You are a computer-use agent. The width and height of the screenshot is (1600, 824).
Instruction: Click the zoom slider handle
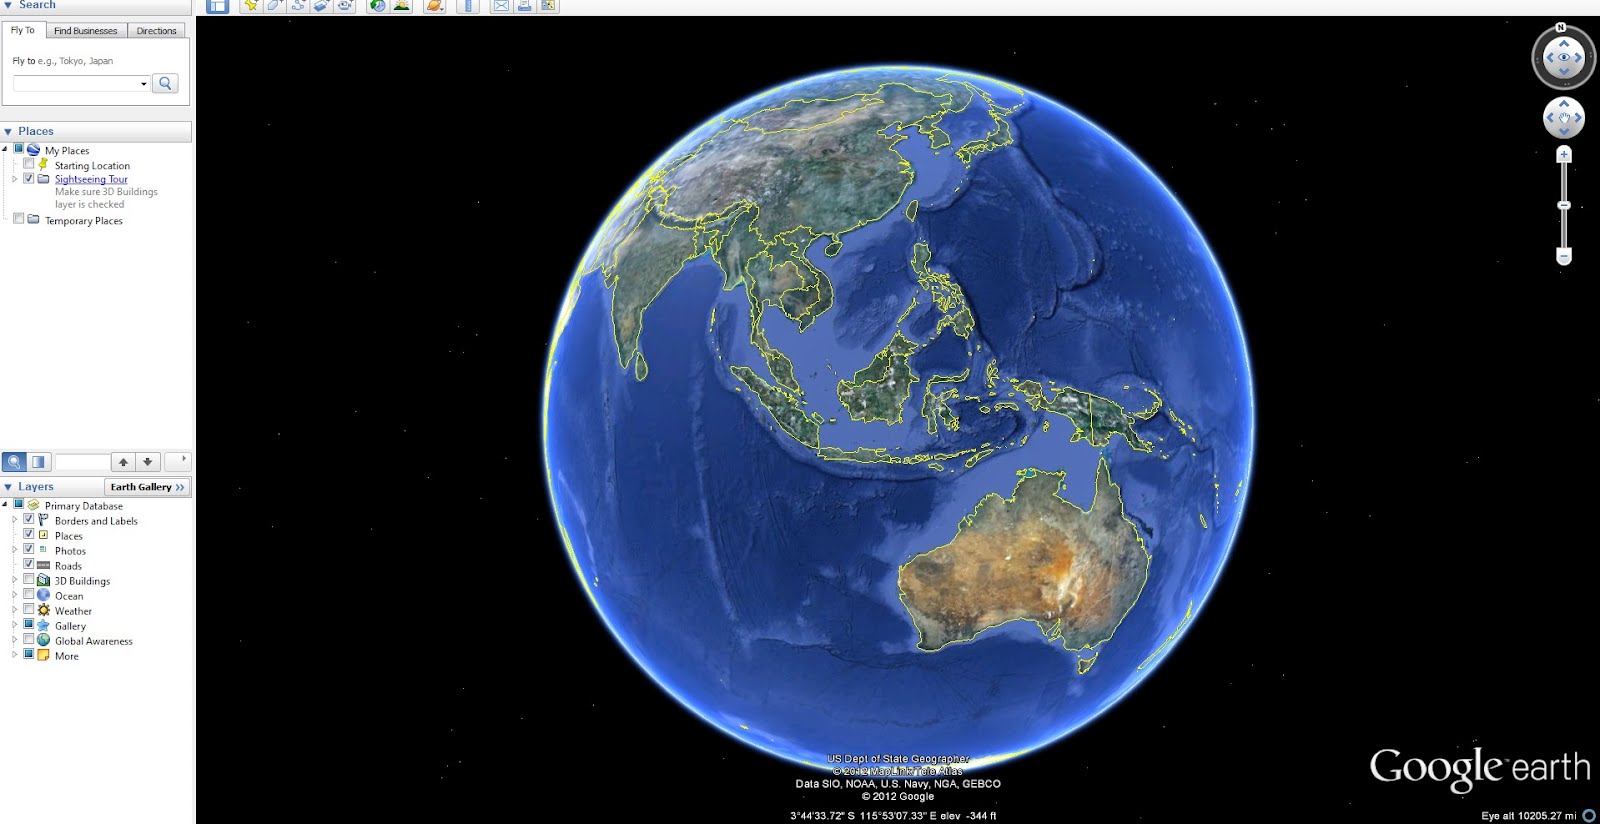pos(1564,205)
